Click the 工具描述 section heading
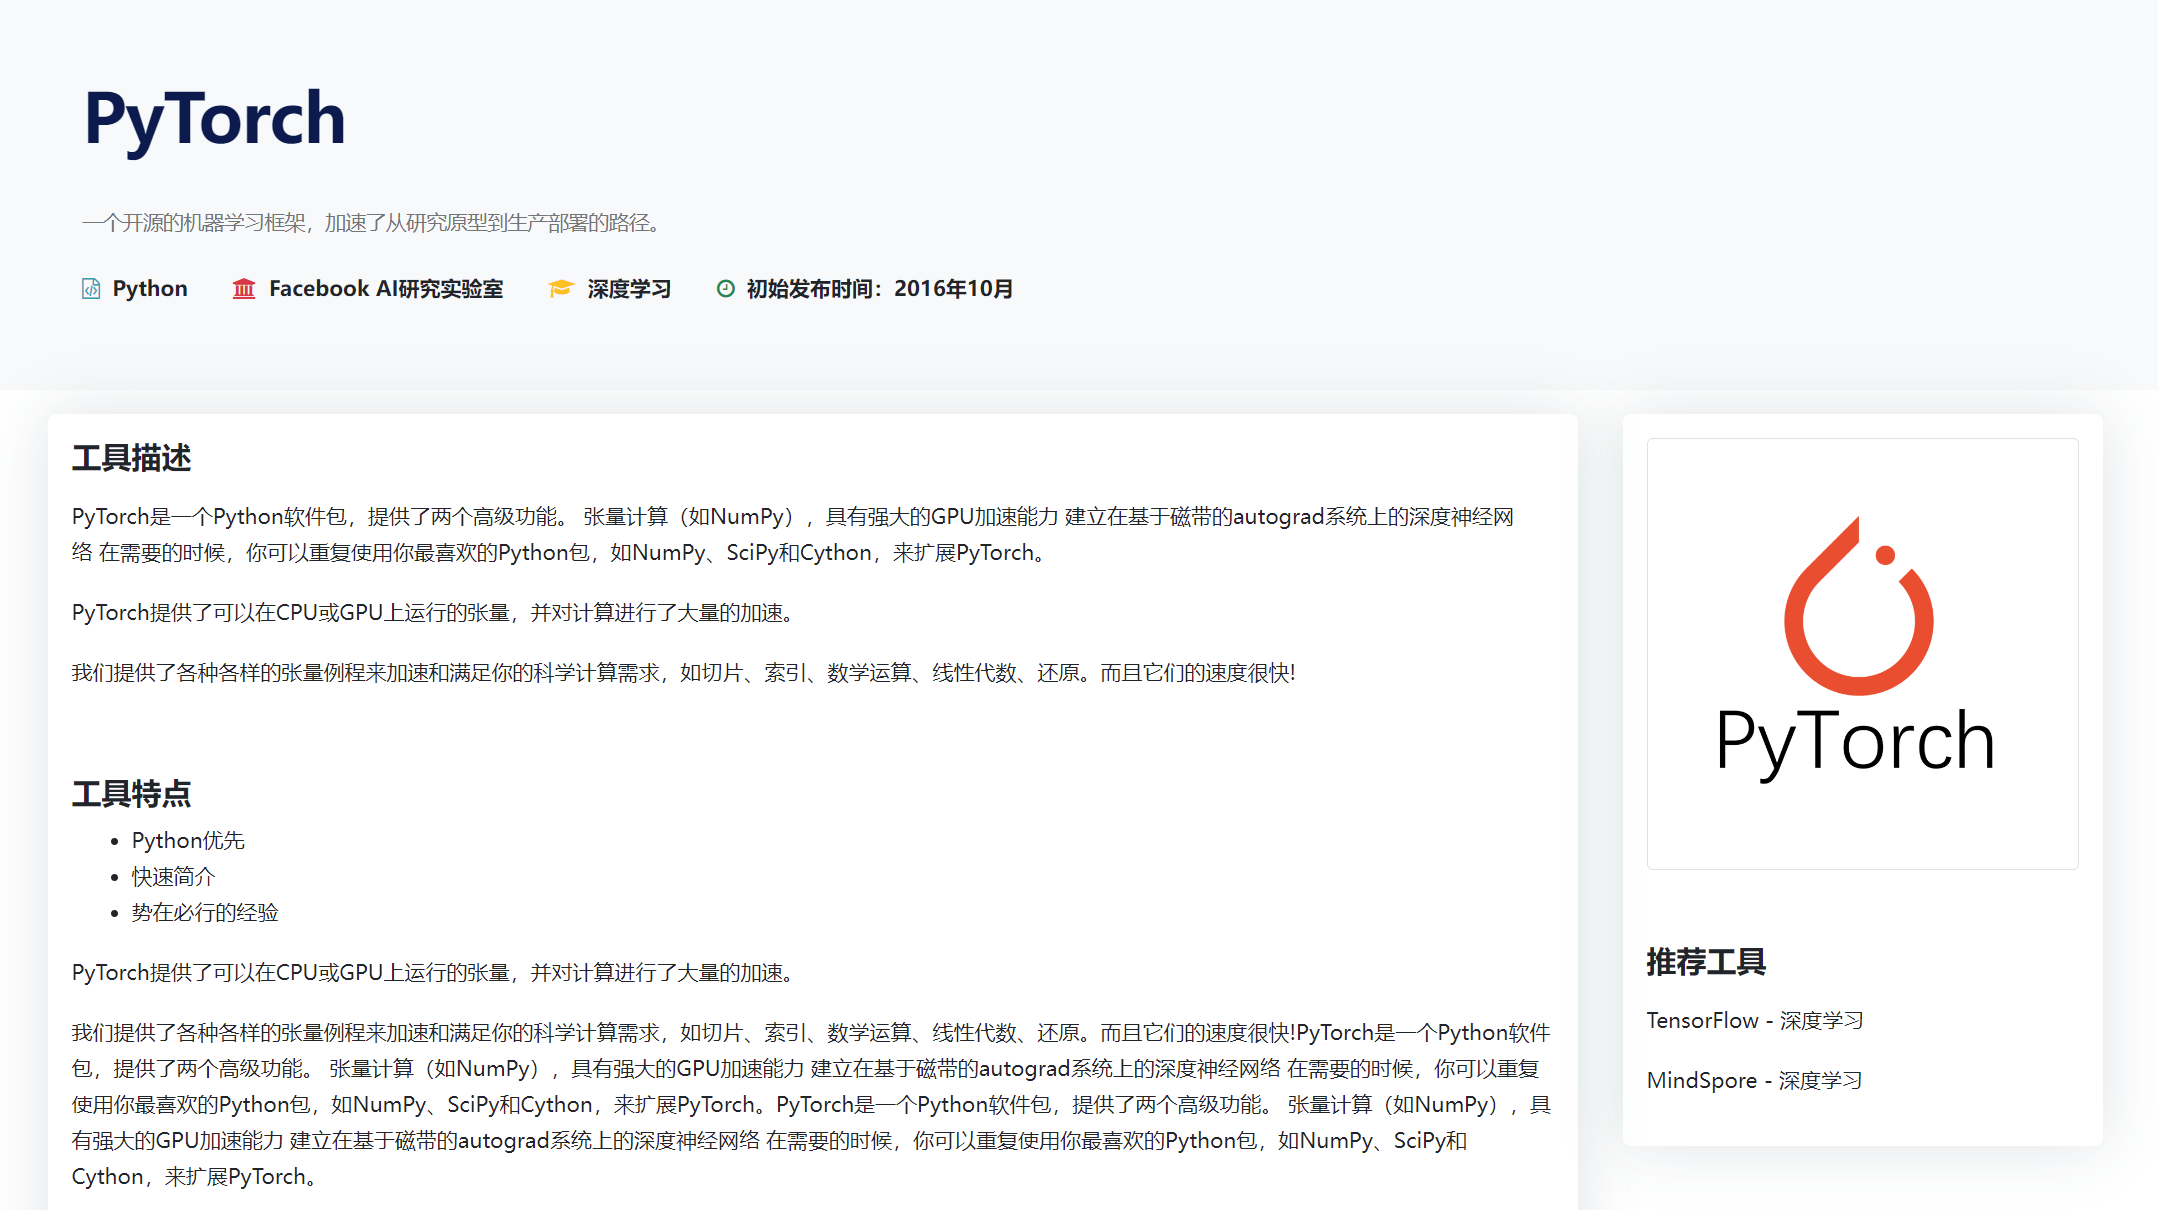 131,458
